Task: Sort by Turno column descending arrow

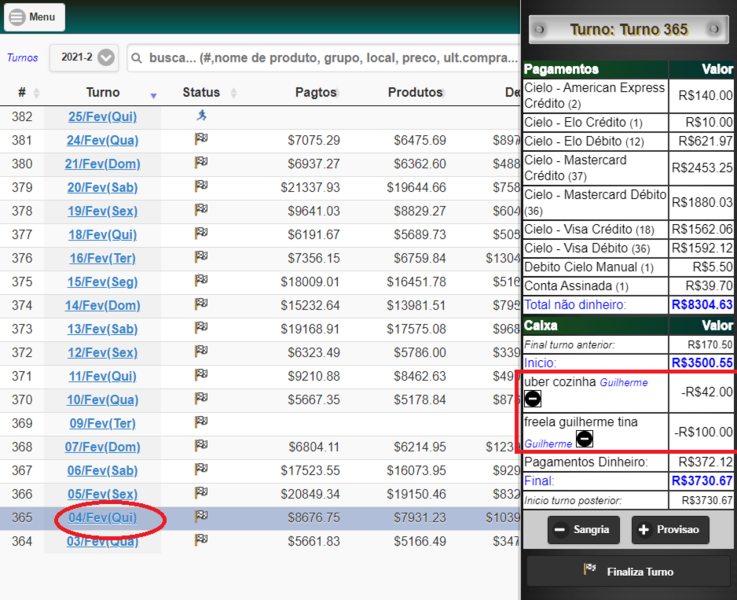Action: (x=153, y=96)
